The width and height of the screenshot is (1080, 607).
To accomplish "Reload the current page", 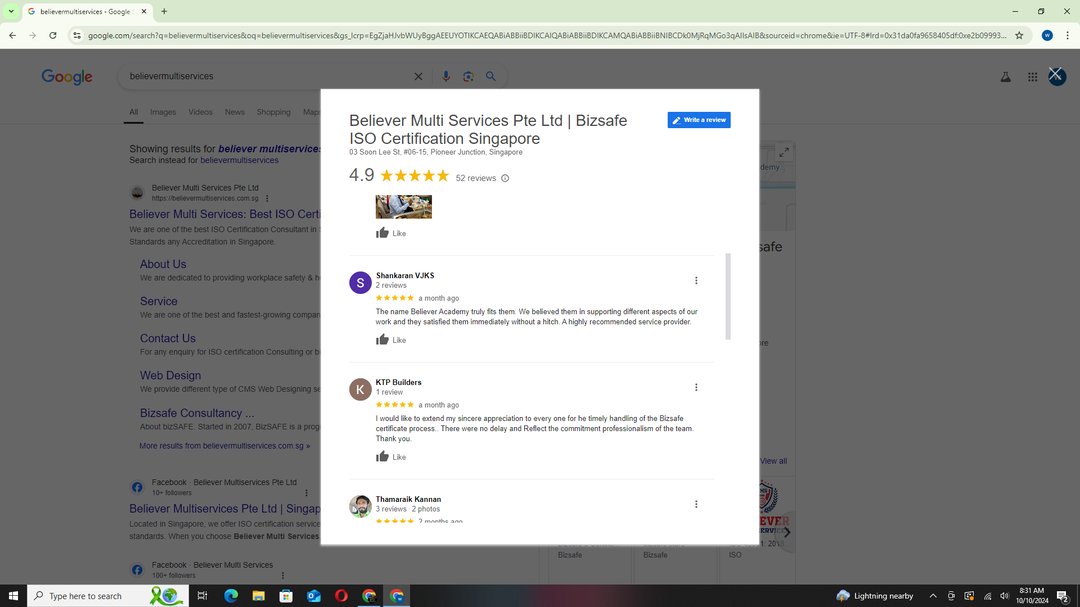I will (52, 36).
